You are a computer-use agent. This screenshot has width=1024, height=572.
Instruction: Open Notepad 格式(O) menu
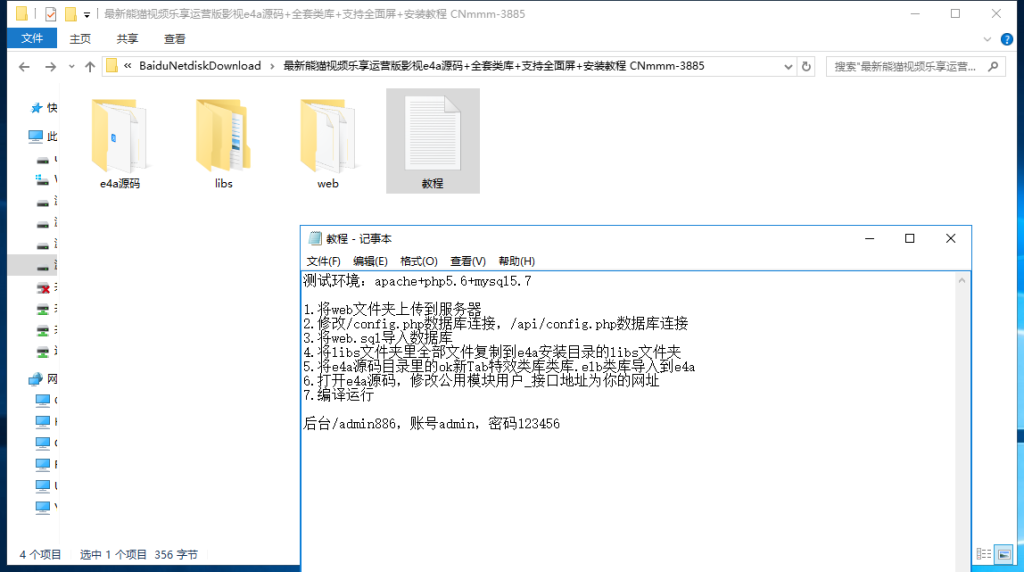click(x=419, y=261)
